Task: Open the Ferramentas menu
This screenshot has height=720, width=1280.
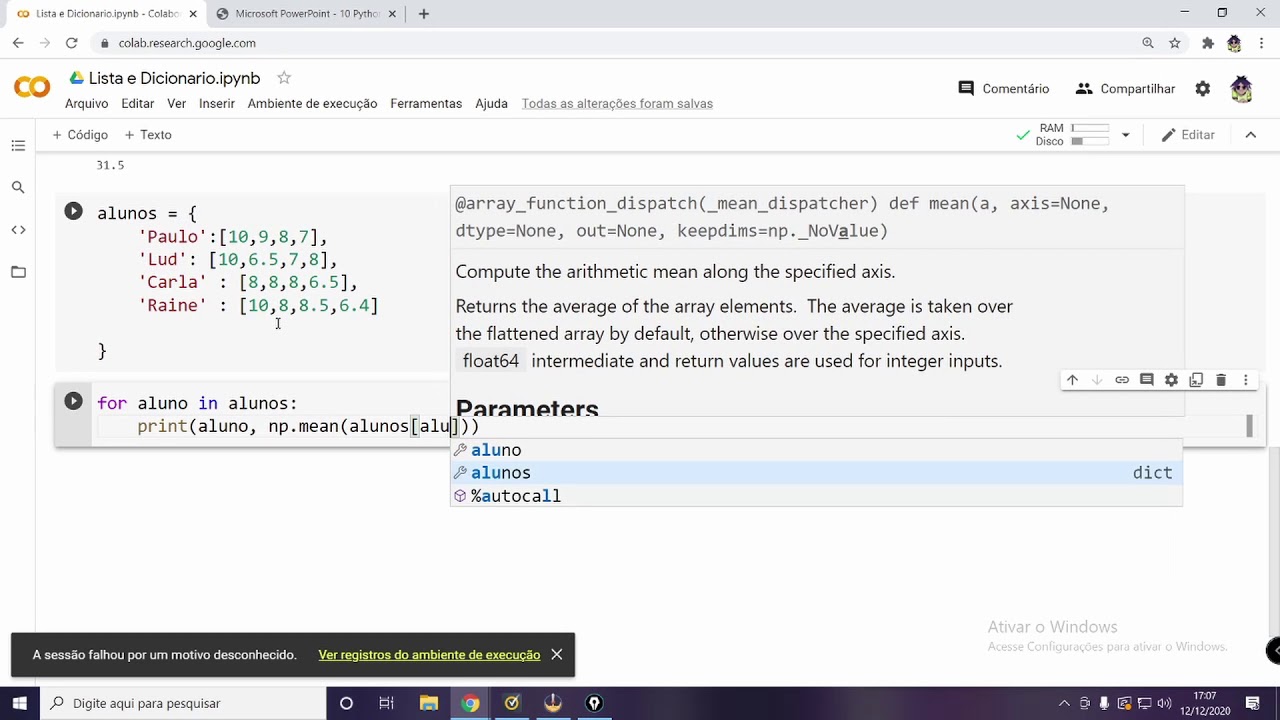Action: pos(426,103)
